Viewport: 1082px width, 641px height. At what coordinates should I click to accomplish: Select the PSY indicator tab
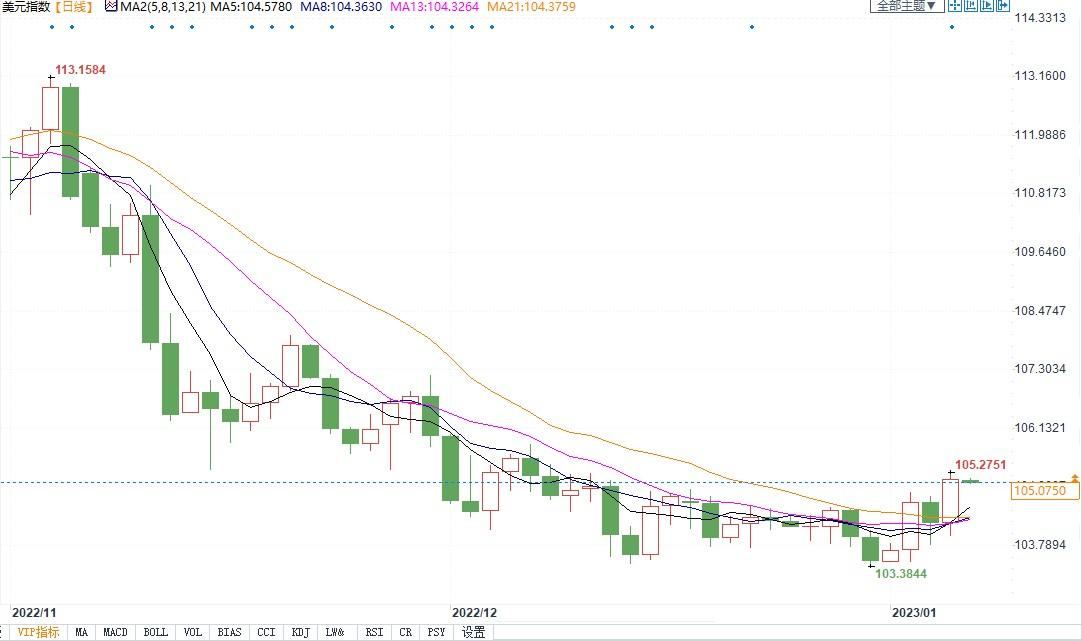(x=436, y=632)
